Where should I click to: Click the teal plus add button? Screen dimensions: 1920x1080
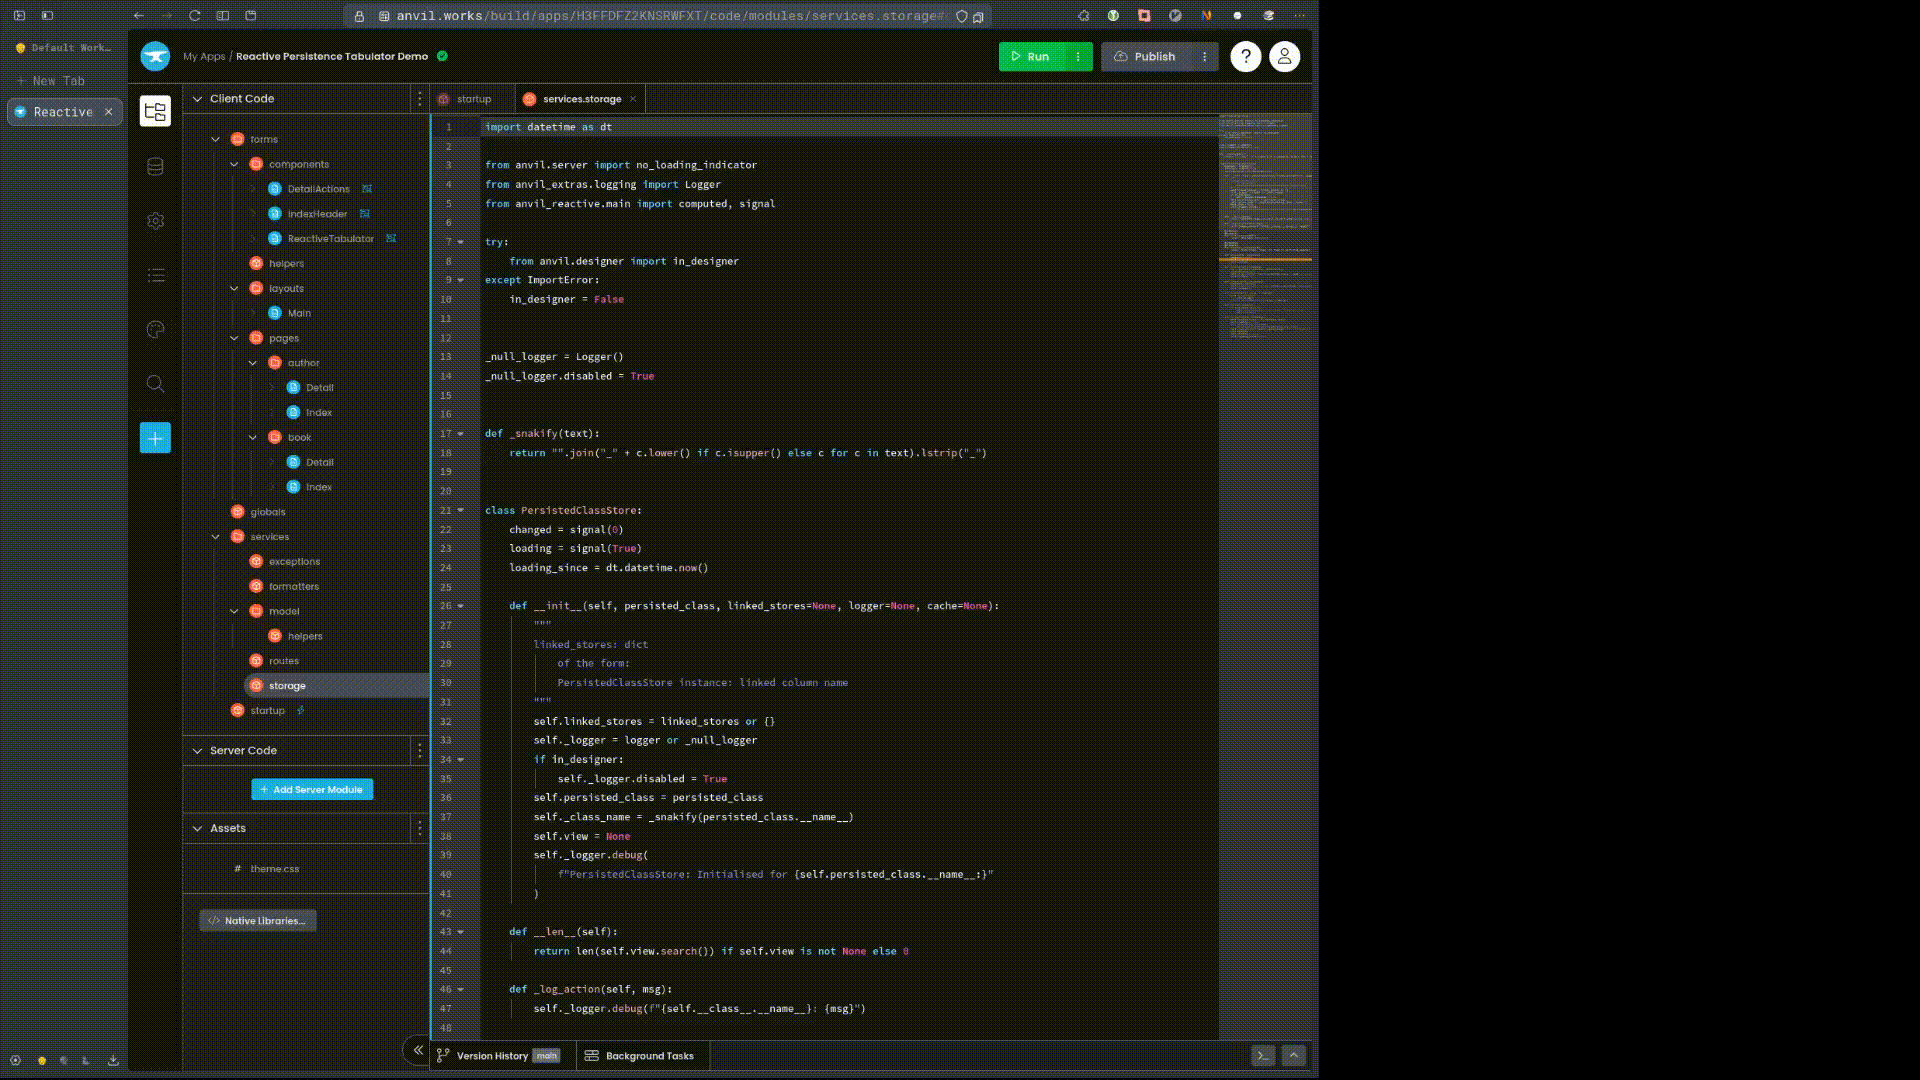tap(155, 438)
